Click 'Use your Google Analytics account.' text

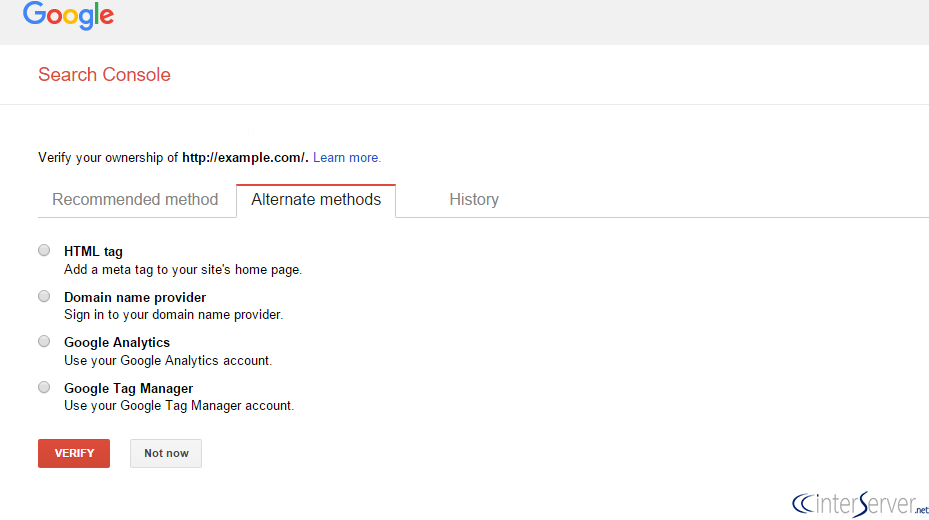168,361
